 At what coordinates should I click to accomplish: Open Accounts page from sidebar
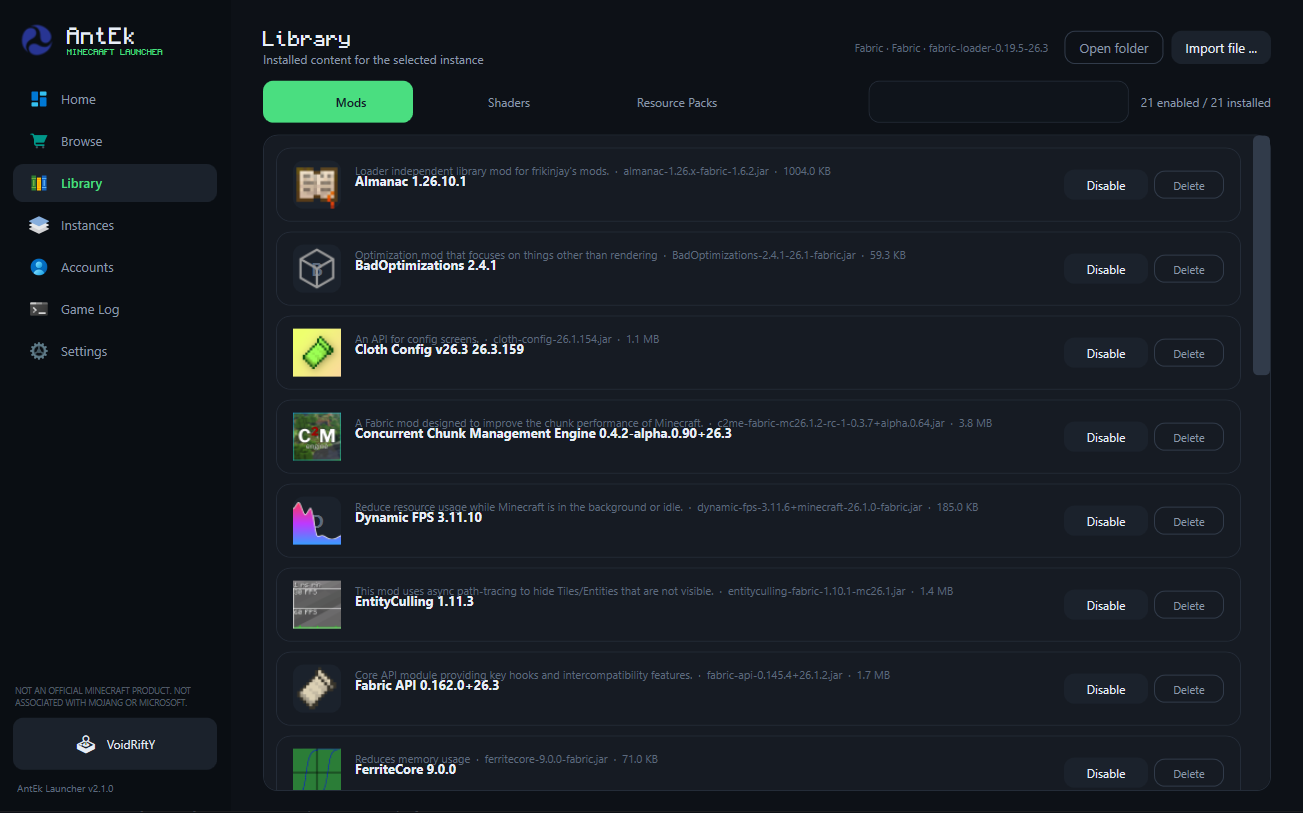(115, 267)
